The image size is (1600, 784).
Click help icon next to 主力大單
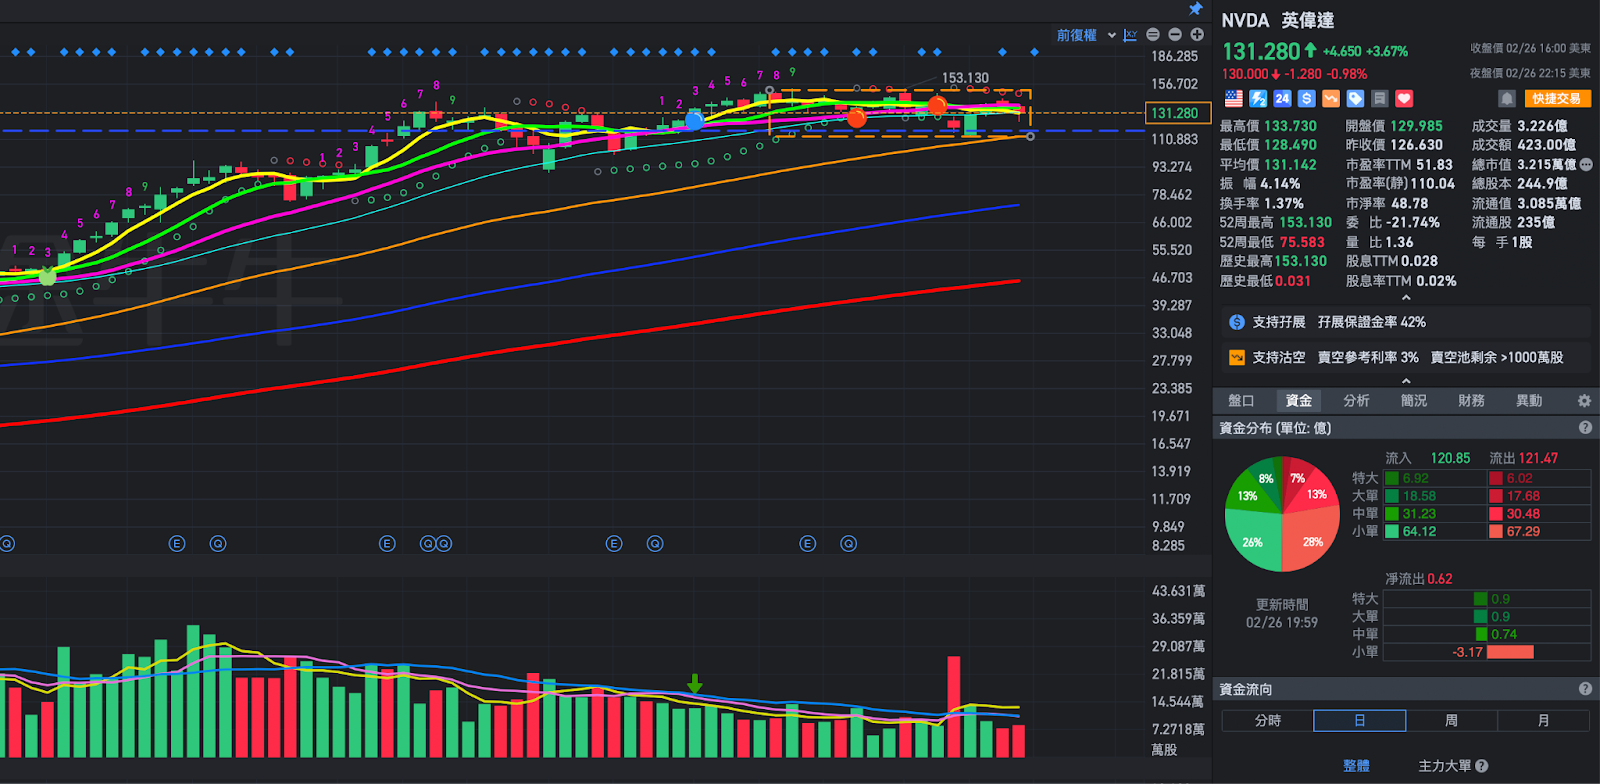pos(1482,766)
